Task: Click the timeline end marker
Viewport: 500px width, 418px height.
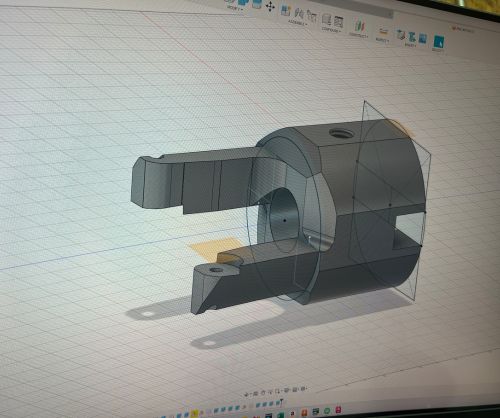Action: pos(281,401)
